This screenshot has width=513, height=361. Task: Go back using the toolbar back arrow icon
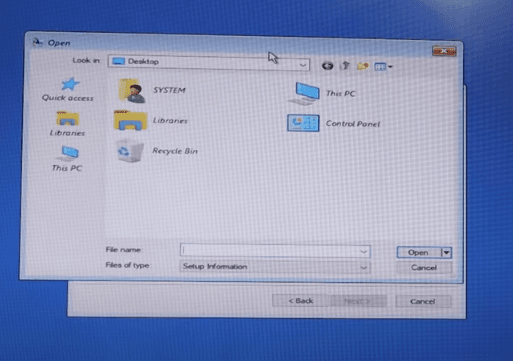[328, 66]
